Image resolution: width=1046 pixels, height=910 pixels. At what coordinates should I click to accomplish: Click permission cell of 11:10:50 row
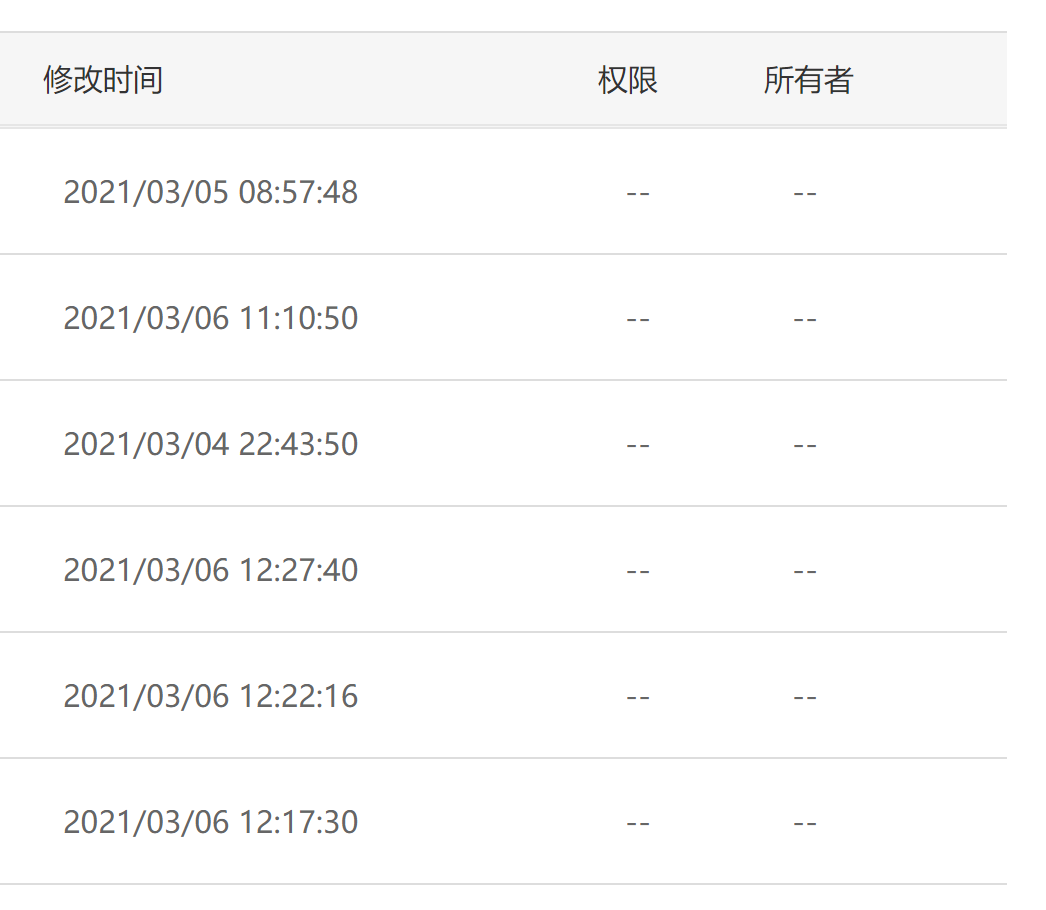click(x=638, y=320)
